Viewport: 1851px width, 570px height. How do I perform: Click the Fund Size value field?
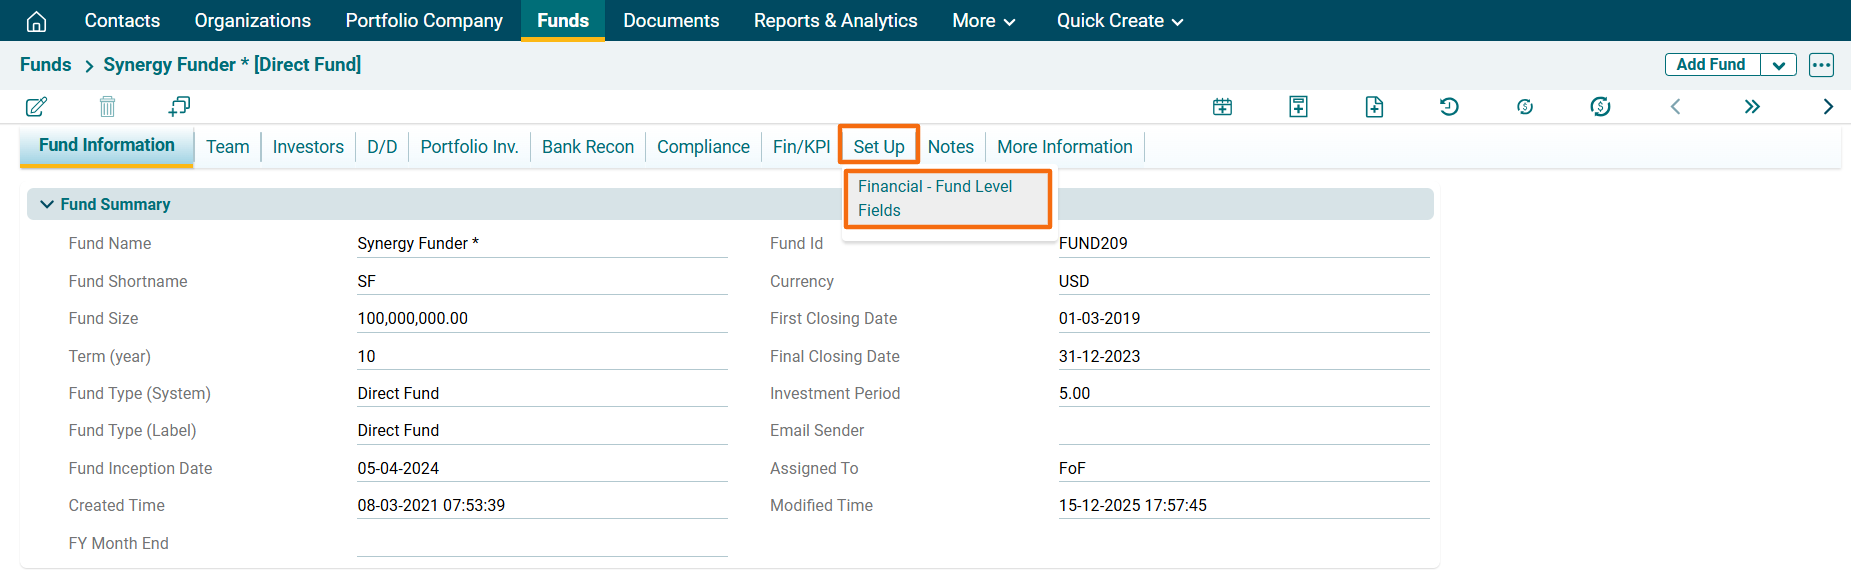click(x=541, y=319)
